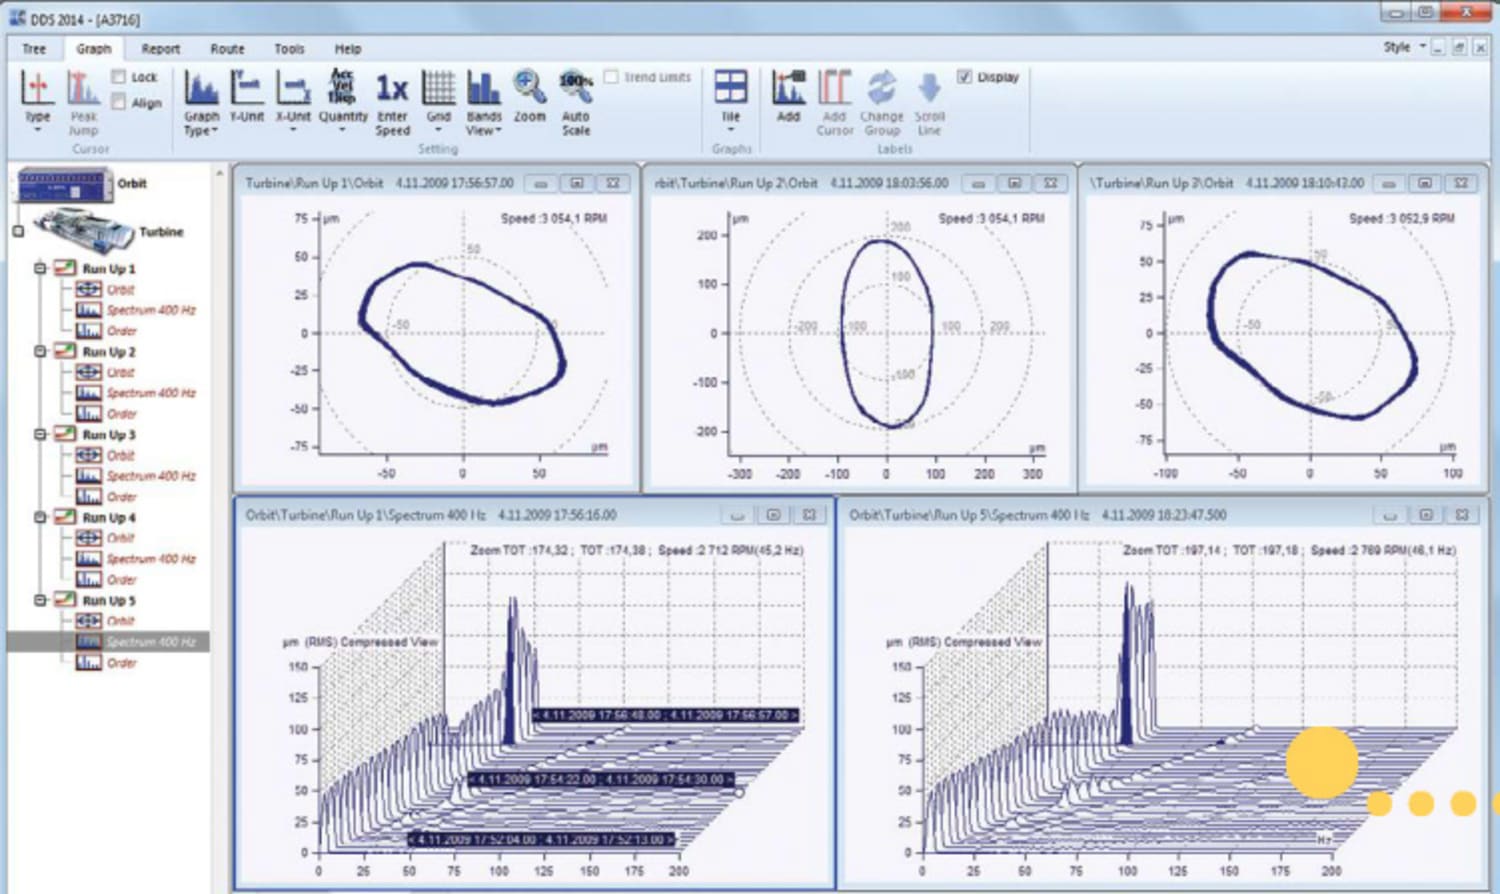The image size is (1500, 894).
Task: Click the 17:54:22 time label in waterfall
Action: point(601,779)
